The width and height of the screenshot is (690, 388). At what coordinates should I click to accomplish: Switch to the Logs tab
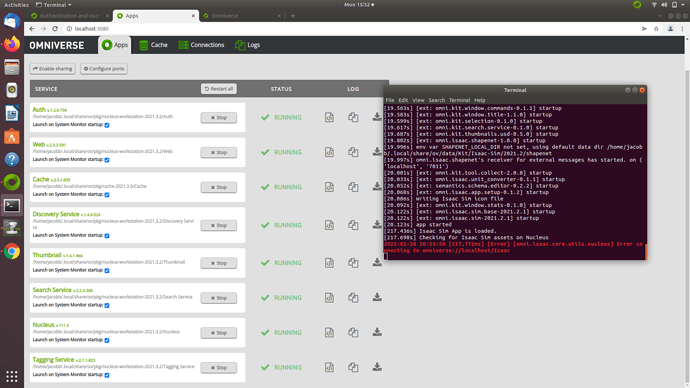tap(247, 45)
